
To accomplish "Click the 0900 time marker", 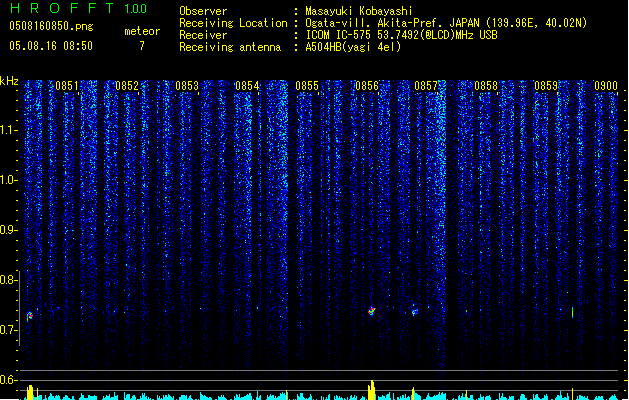I will click(606, 86).
